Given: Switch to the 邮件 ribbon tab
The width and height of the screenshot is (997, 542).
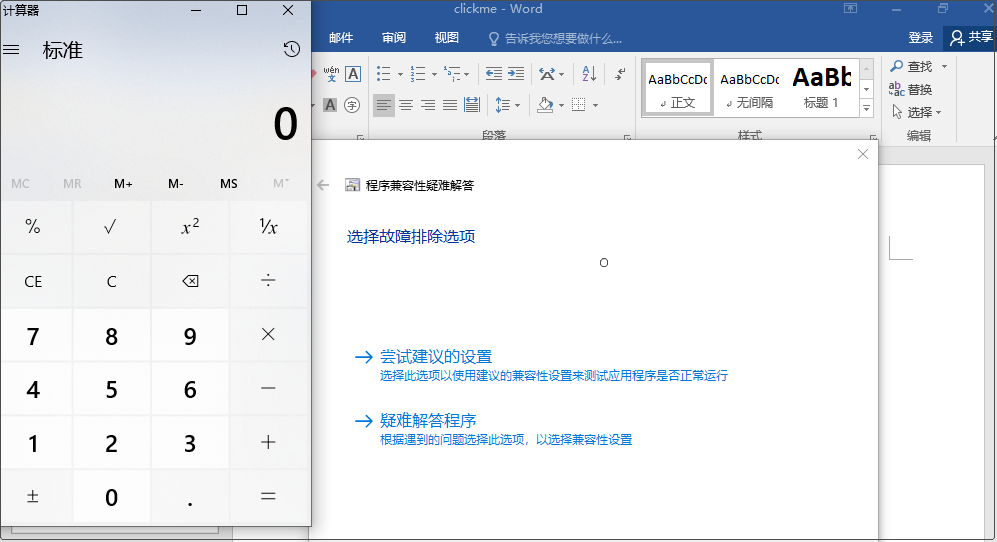Looking at the screenshot, I should [341, 38].
